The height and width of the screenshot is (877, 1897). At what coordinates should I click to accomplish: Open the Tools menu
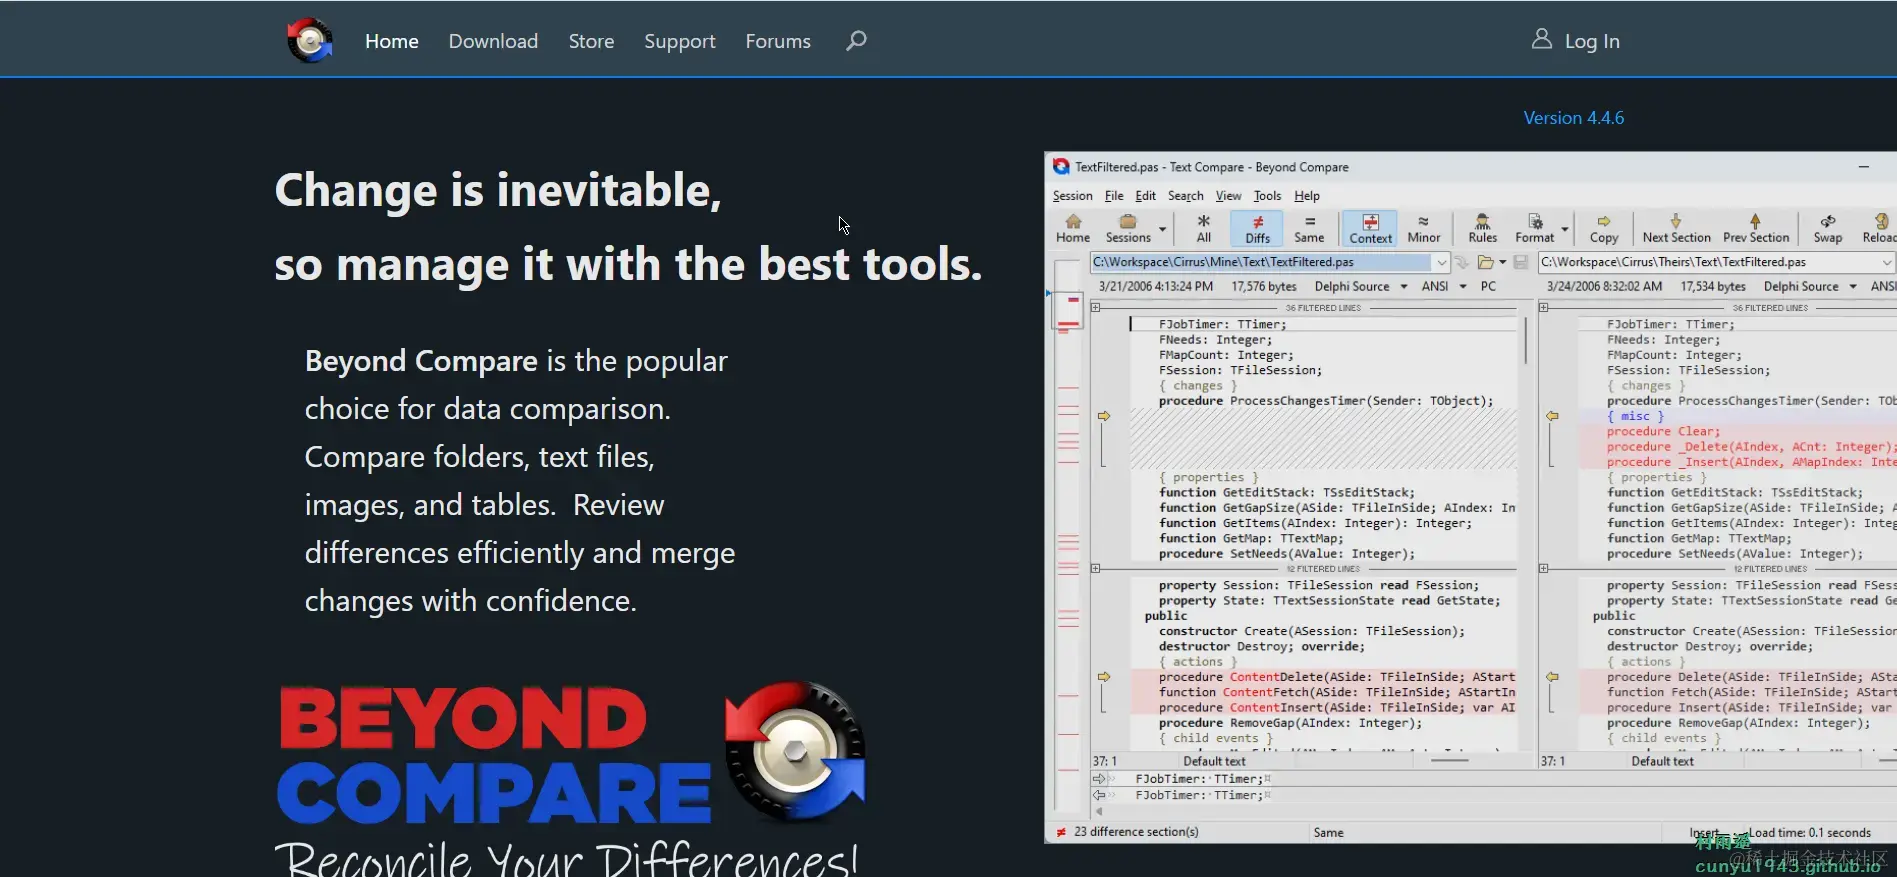point(1267,196)
